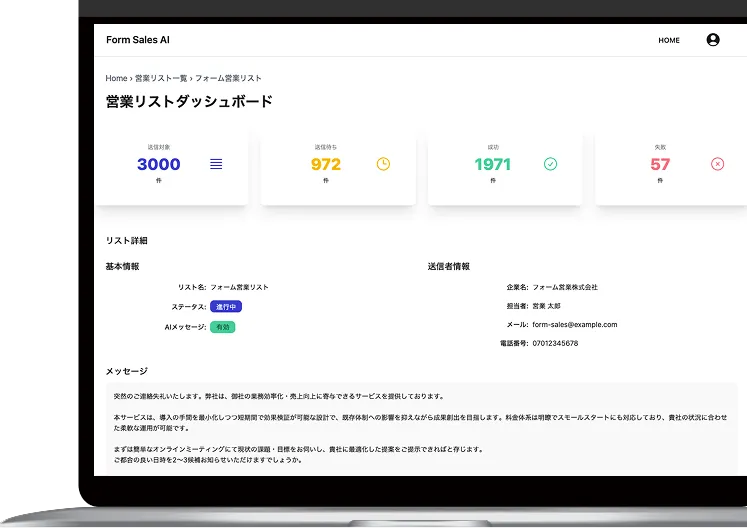Click the 972 pending count
The width and height of the screenshot is (747, 528).
(x=325, y=165)
